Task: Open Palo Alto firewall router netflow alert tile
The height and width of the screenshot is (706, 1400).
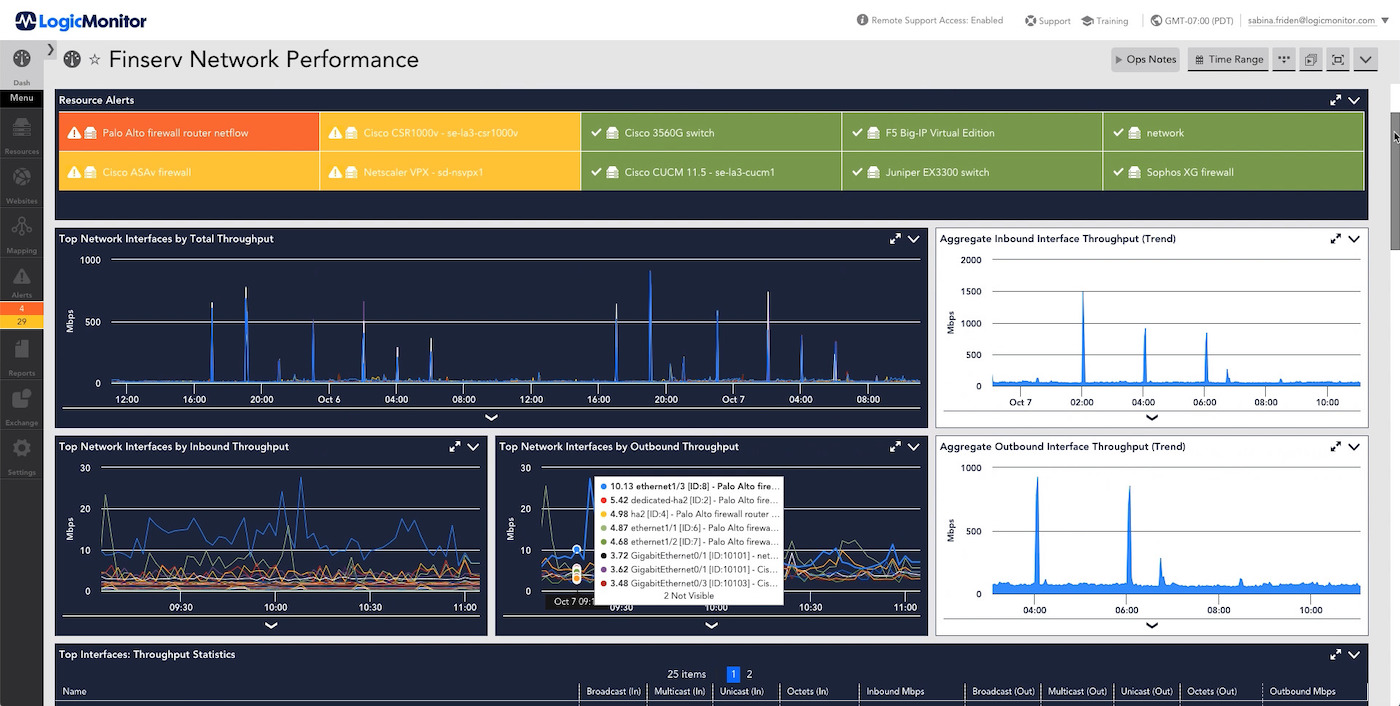Action: [x=189, y=132]
